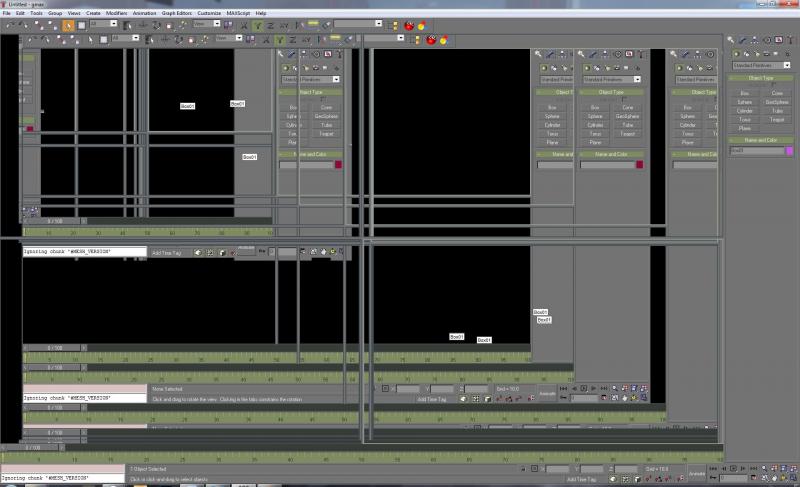Image resolution: width=800 pixels, height=487 pixels.
Task: Click Add Time Tag in bottom status bar
Action: (x=581, y=479)
